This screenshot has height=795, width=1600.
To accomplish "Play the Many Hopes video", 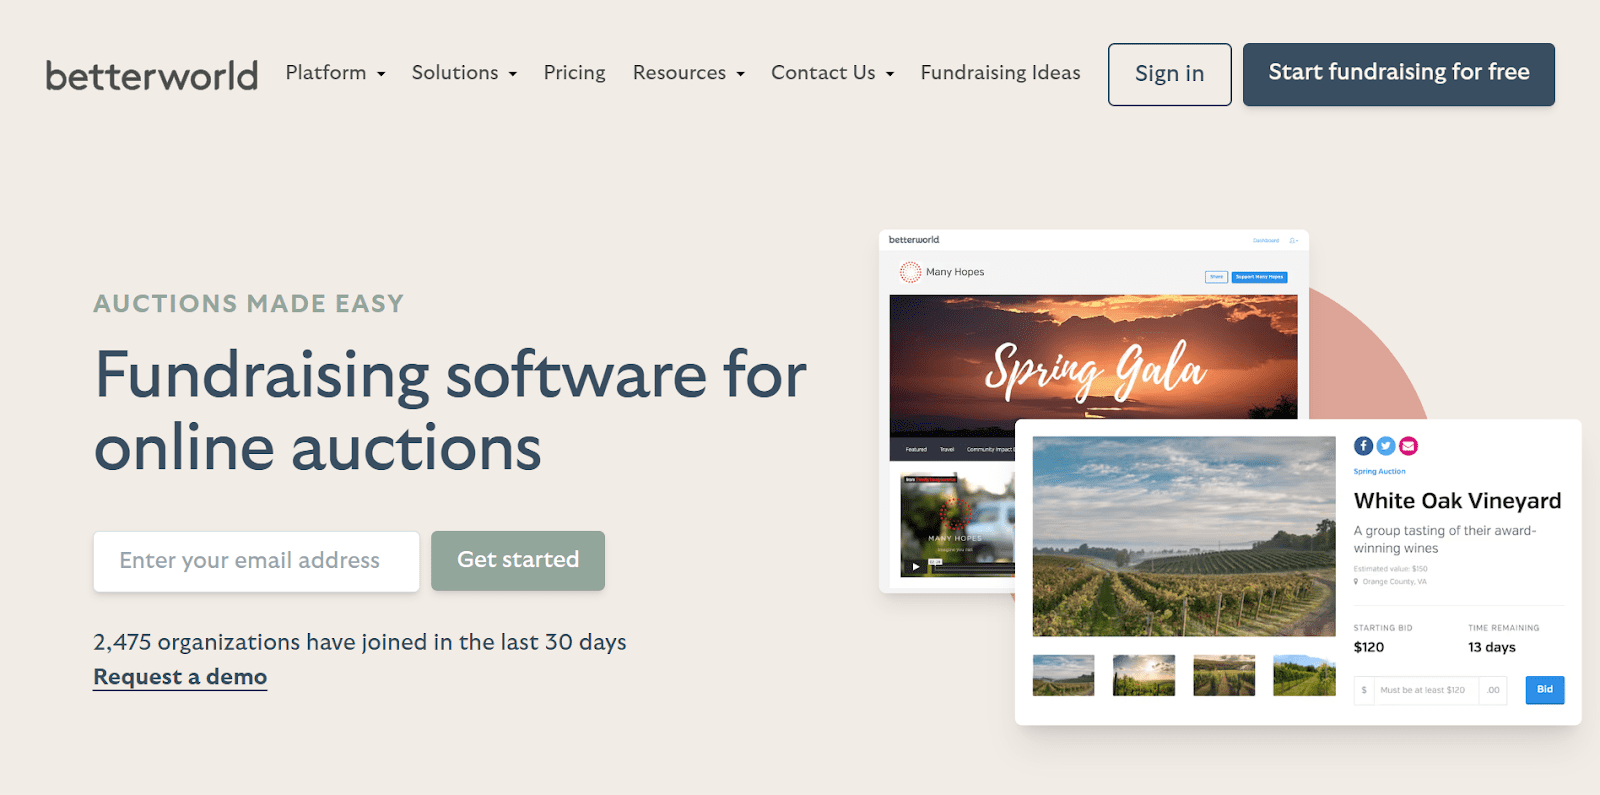I will tap(915, 567).
